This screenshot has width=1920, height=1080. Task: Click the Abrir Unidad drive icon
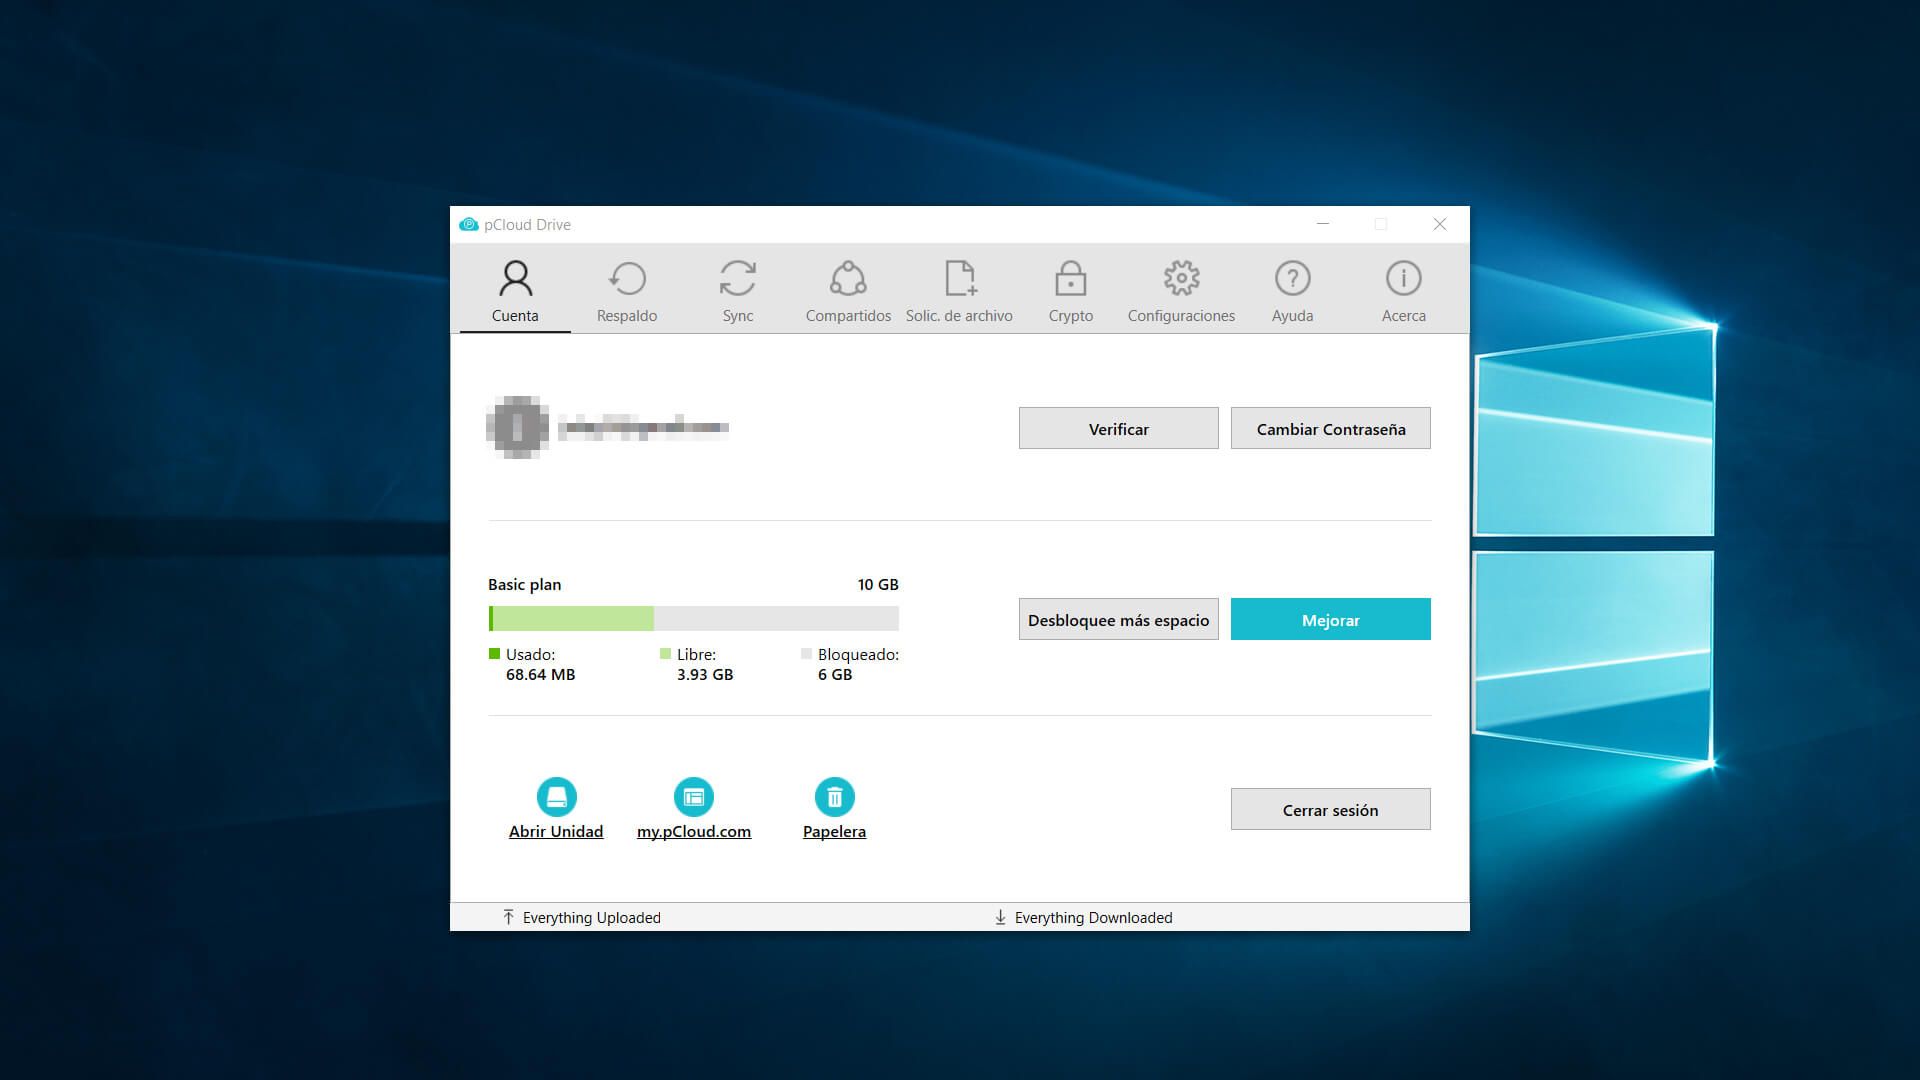[x=556, y=797]
